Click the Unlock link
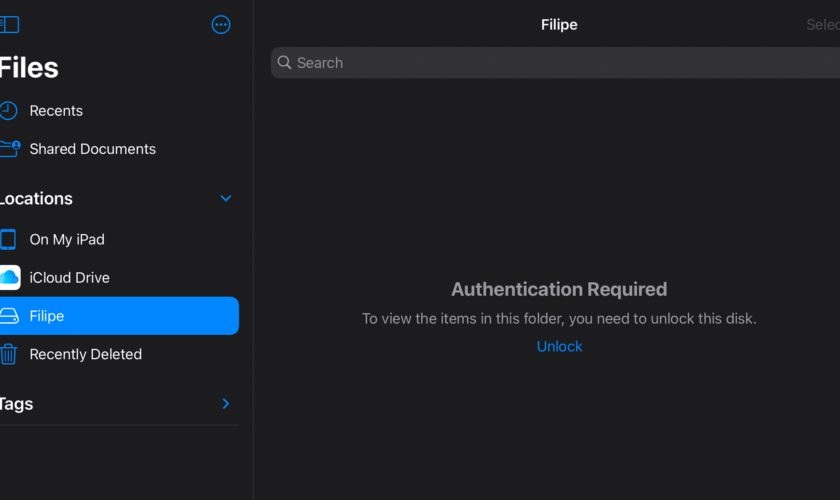Screen dimensions: 840x500 coord(559,346)
